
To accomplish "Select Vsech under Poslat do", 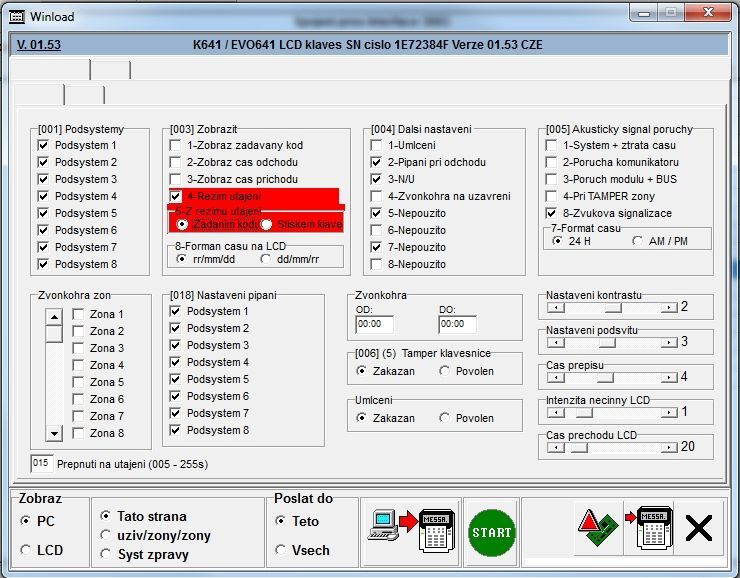I will pos(281,549).
